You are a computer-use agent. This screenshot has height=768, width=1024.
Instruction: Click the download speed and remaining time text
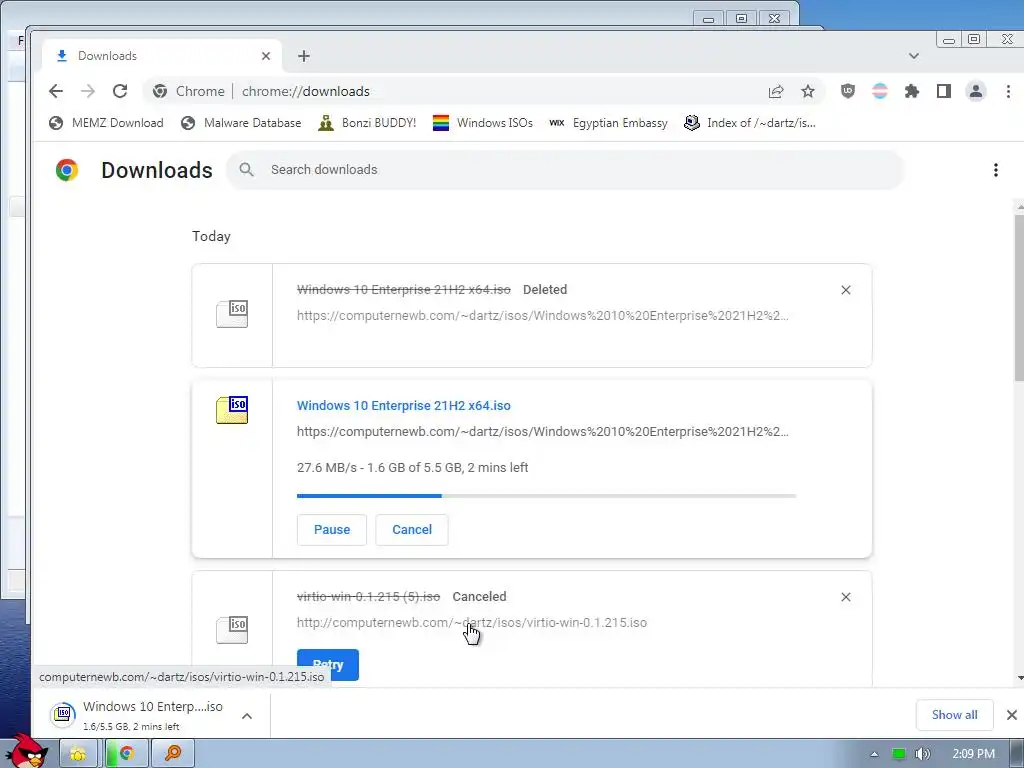[412, 468]
